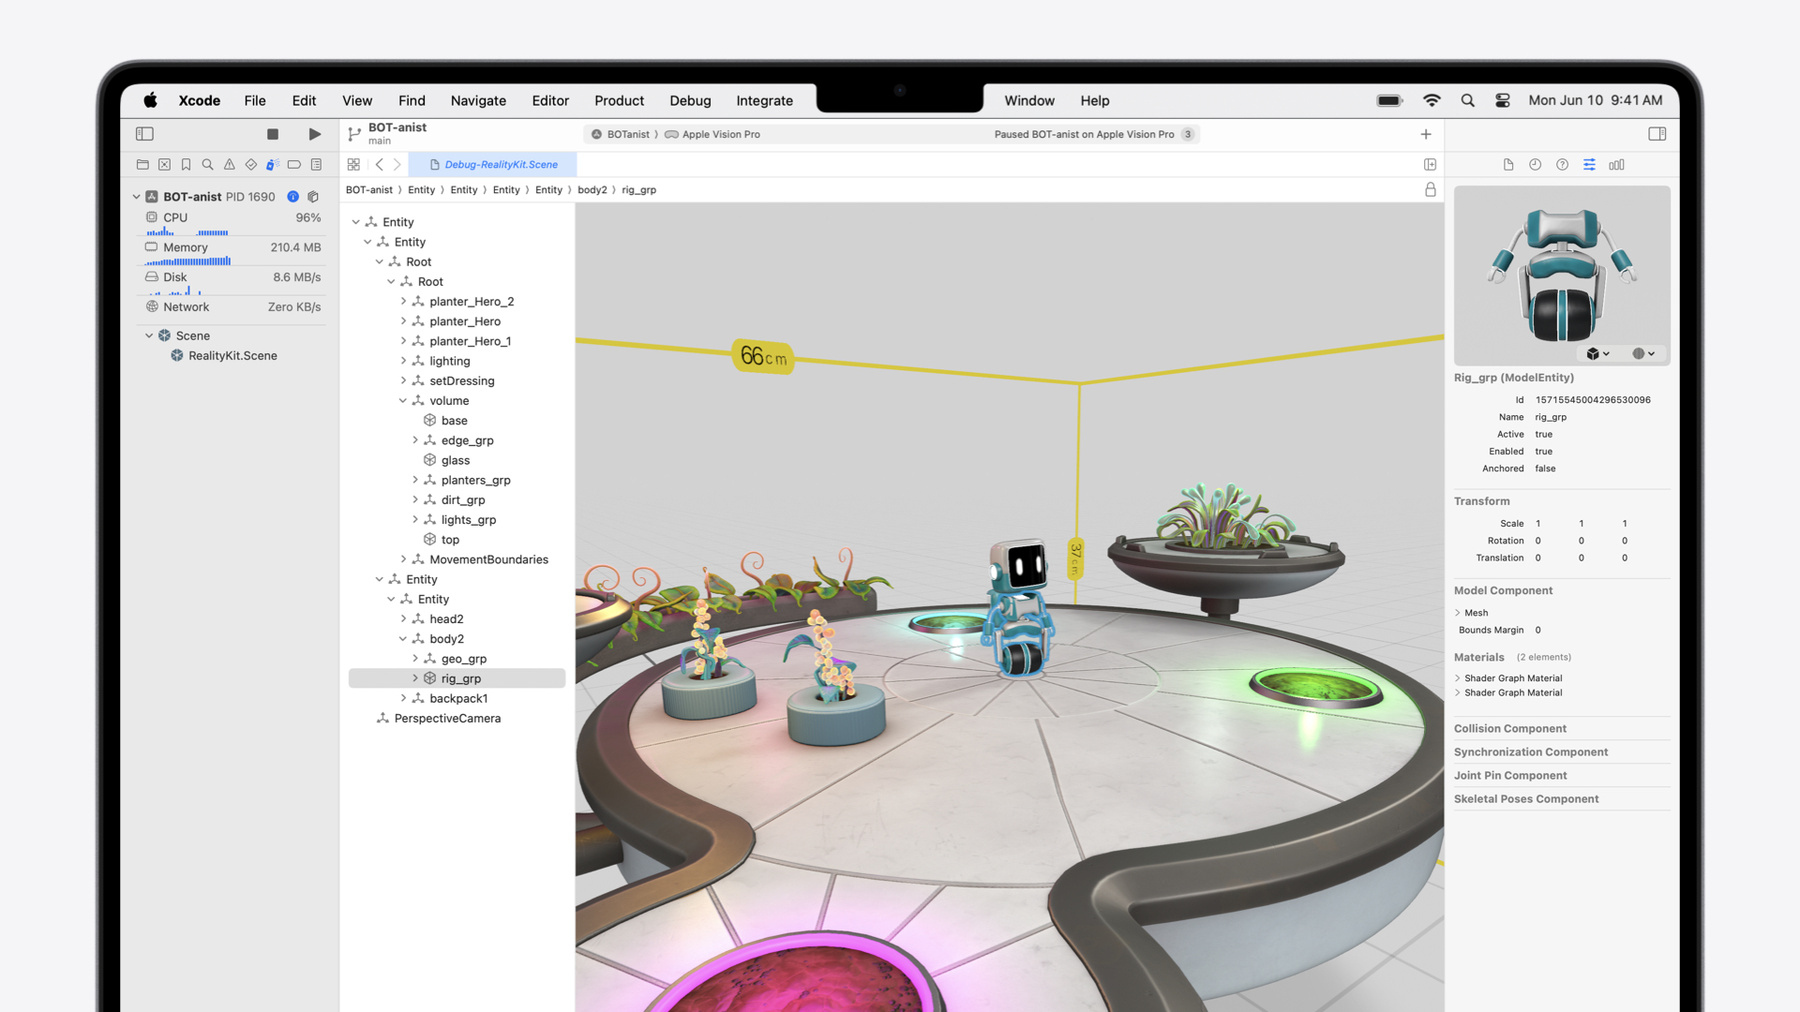Open the cube display mode dropdown
The width and height of the screenshot is (1800, 1012).
coord(1598,354)
